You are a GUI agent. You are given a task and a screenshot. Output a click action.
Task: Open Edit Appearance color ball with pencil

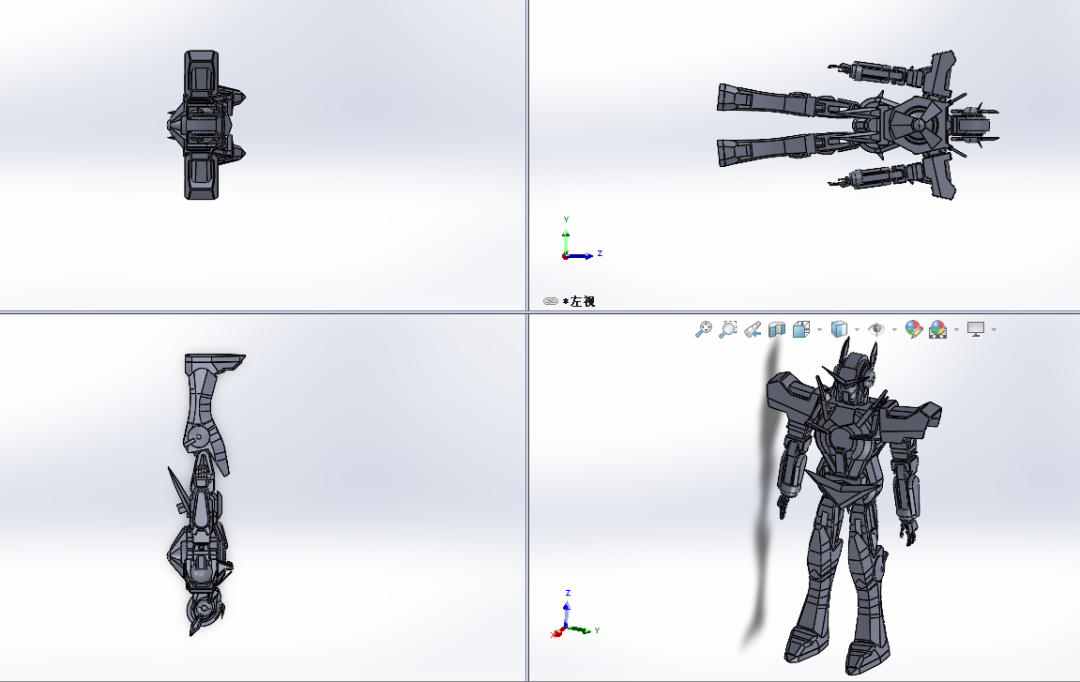point(913,329)
